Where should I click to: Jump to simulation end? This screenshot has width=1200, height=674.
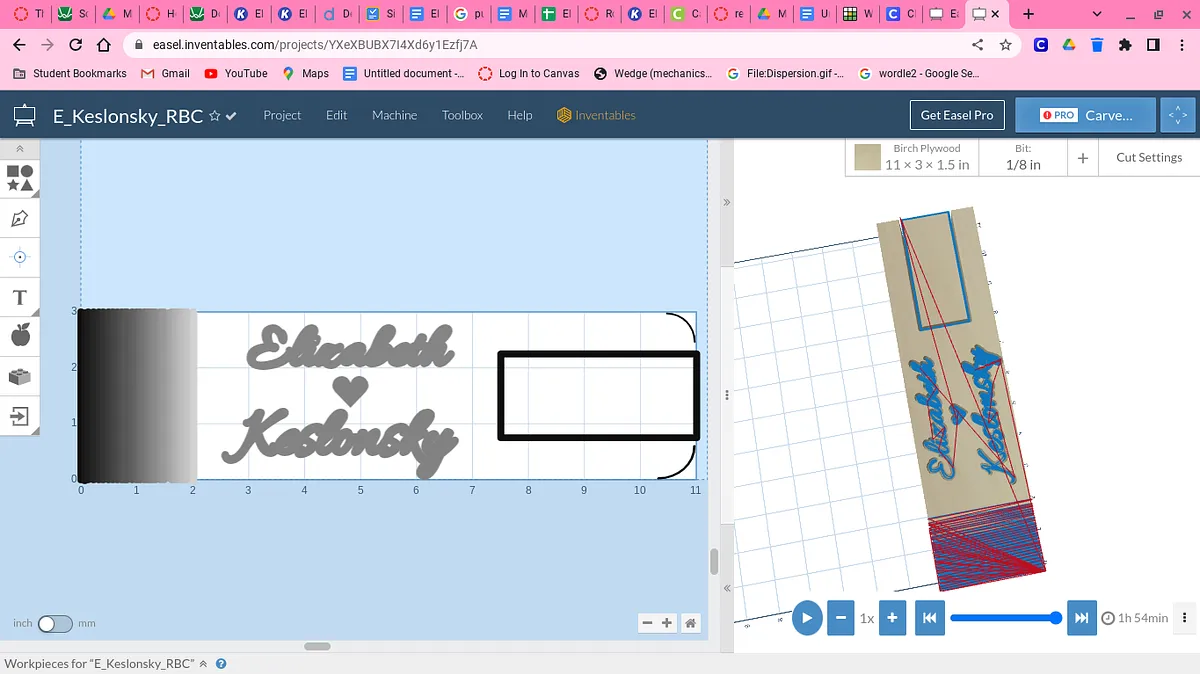point(1081,618)
